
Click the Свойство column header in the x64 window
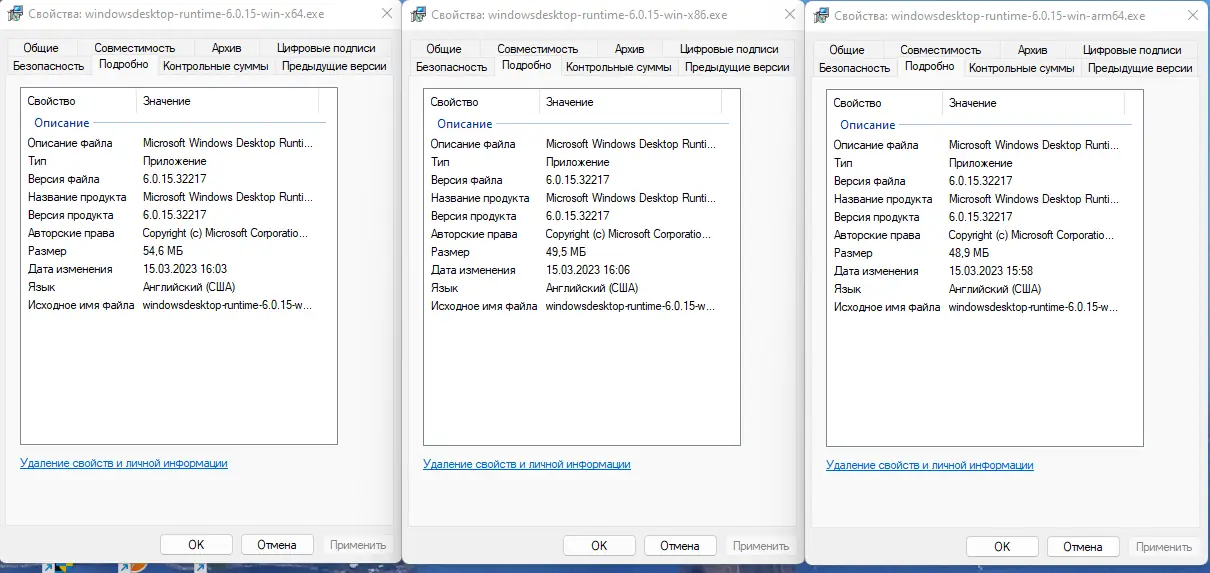click(78, 101)
